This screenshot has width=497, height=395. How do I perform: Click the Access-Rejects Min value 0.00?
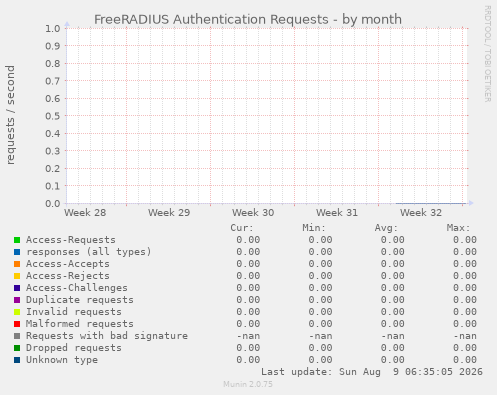[x=320, y=276]
